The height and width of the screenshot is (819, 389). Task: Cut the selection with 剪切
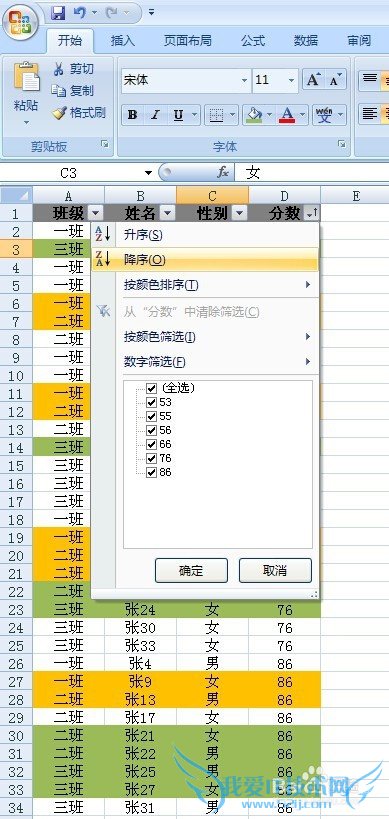coord(74,69)
